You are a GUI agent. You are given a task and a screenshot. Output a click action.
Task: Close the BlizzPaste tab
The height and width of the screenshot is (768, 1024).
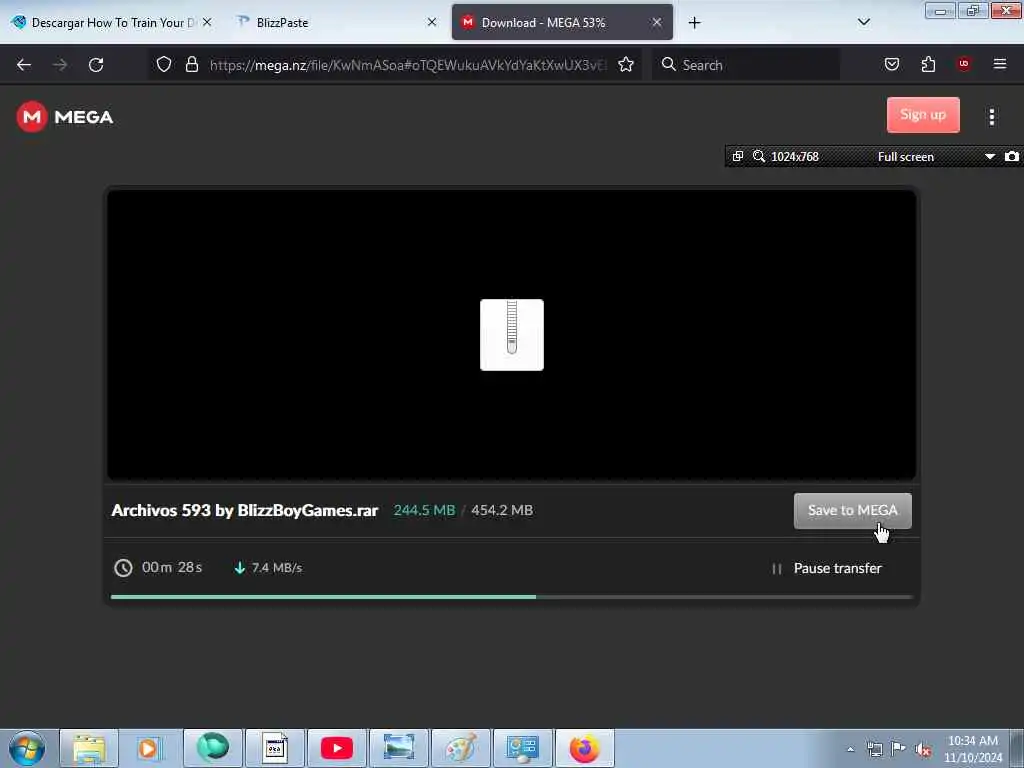[432, 22]
